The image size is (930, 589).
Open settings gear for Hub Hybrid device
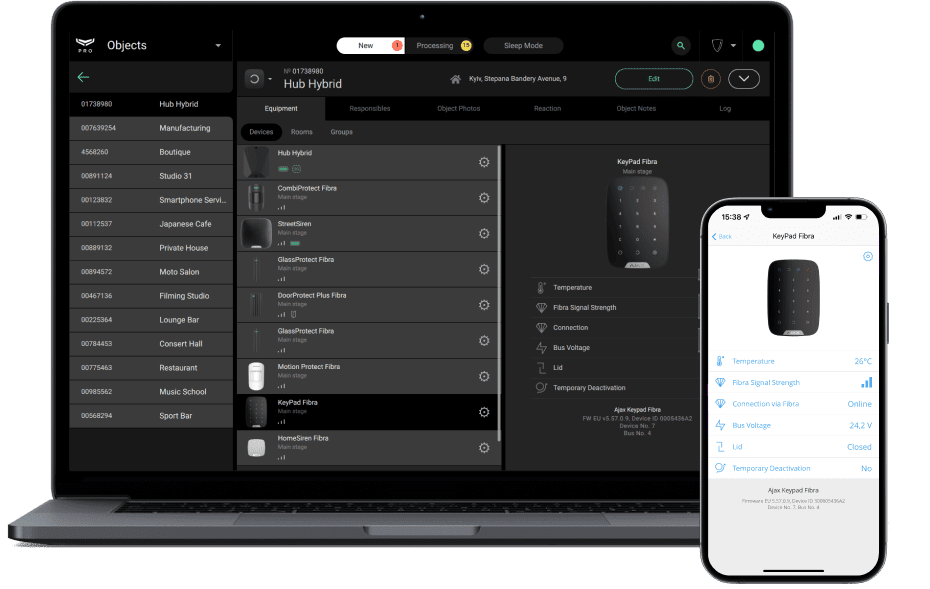point(484,162)
